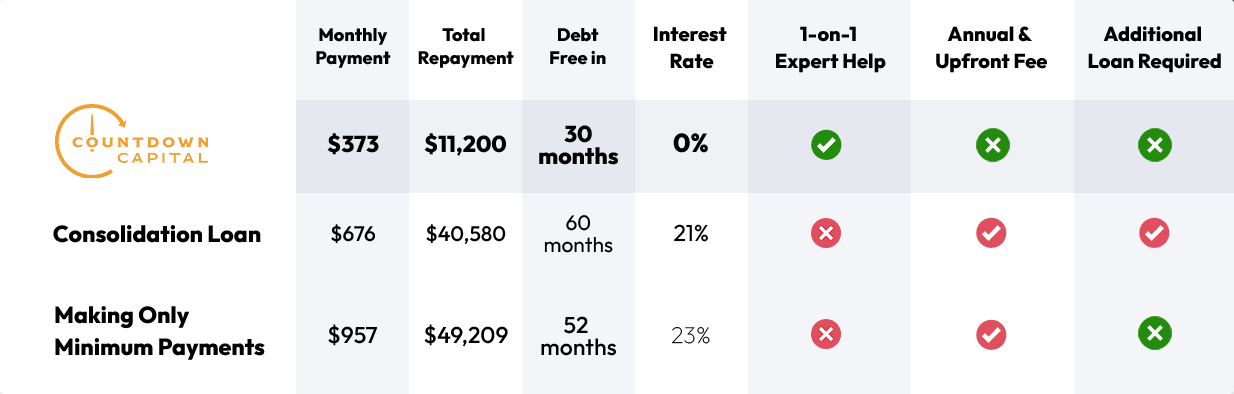Select the Total Repayment column header

[466, 47]
